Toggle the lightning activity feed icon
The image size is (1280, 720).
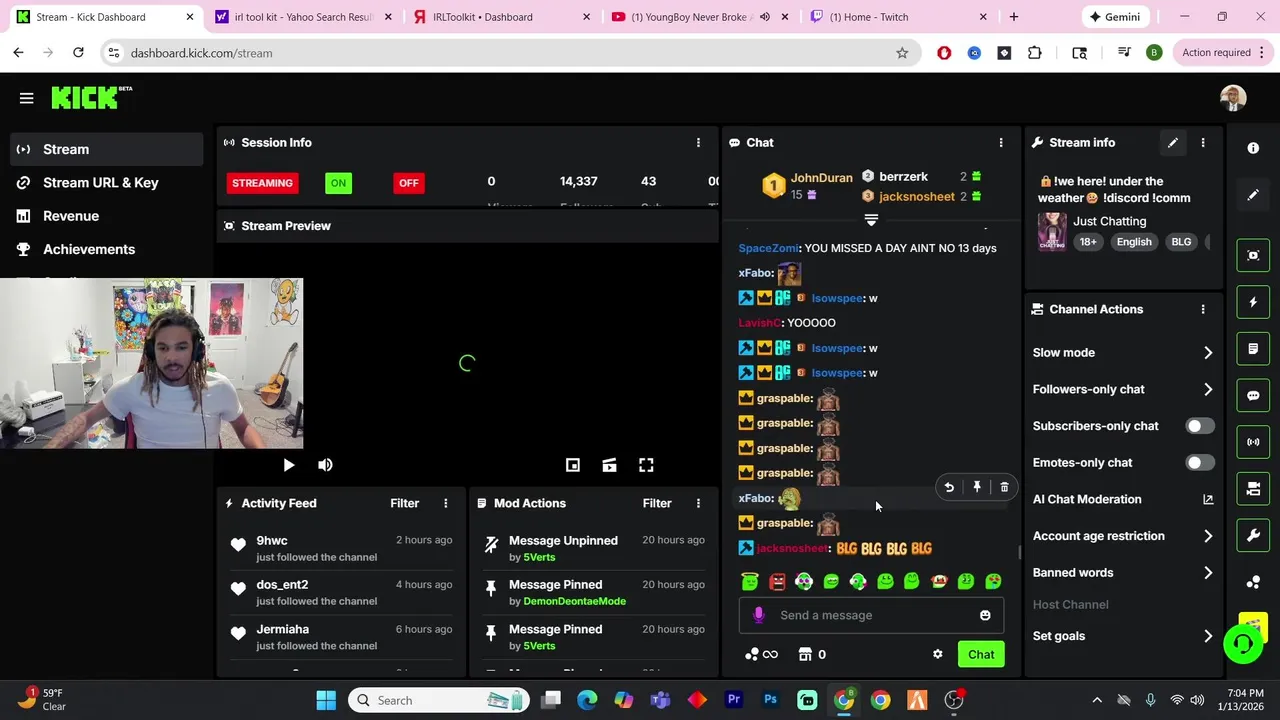[1253, 302]
